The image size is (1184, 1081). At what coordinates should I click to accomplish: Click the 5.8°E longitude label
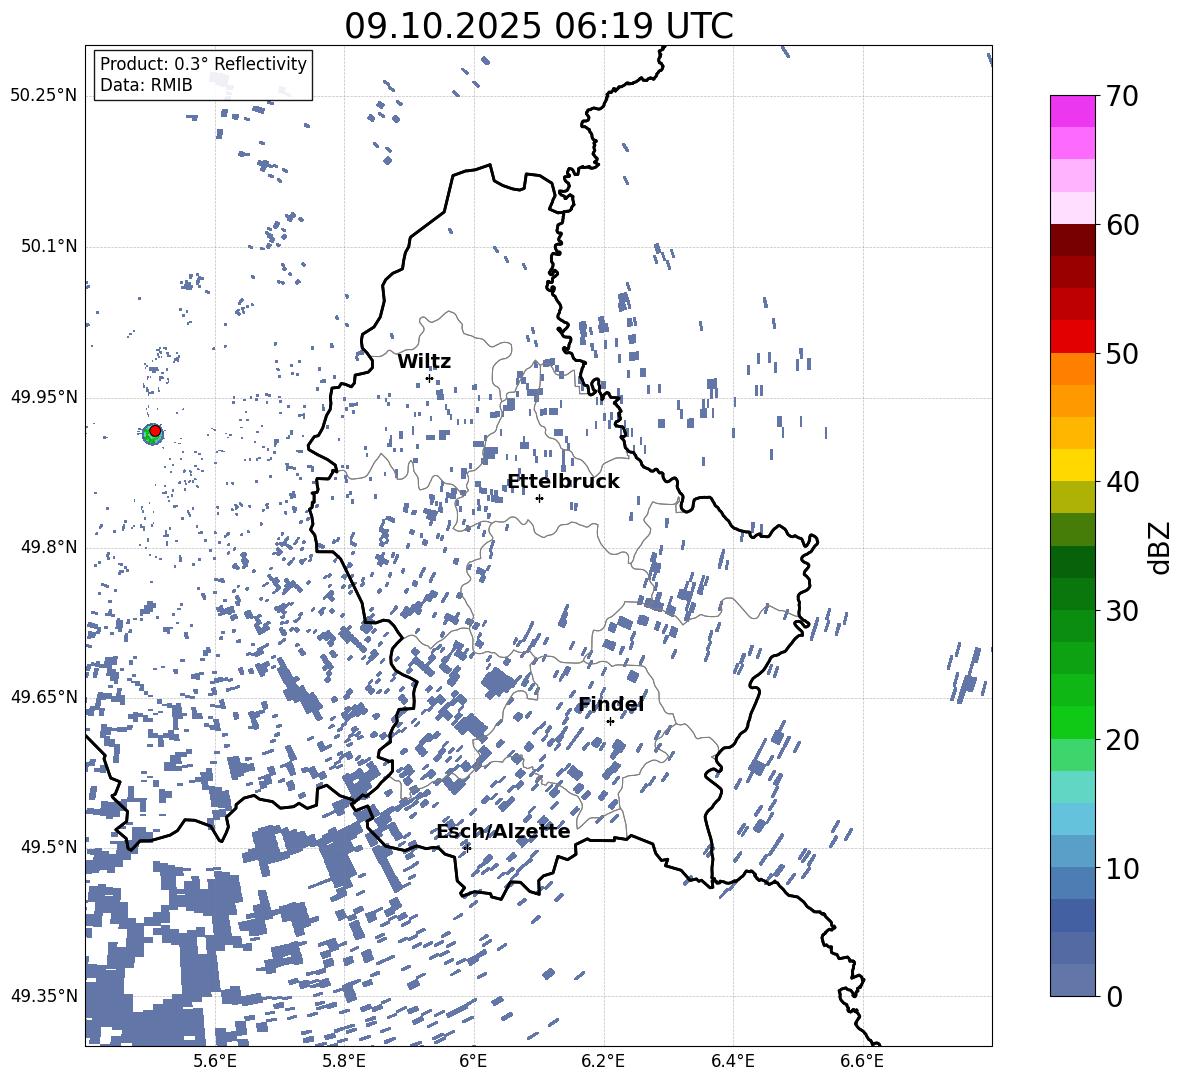tap(344, 1061)
